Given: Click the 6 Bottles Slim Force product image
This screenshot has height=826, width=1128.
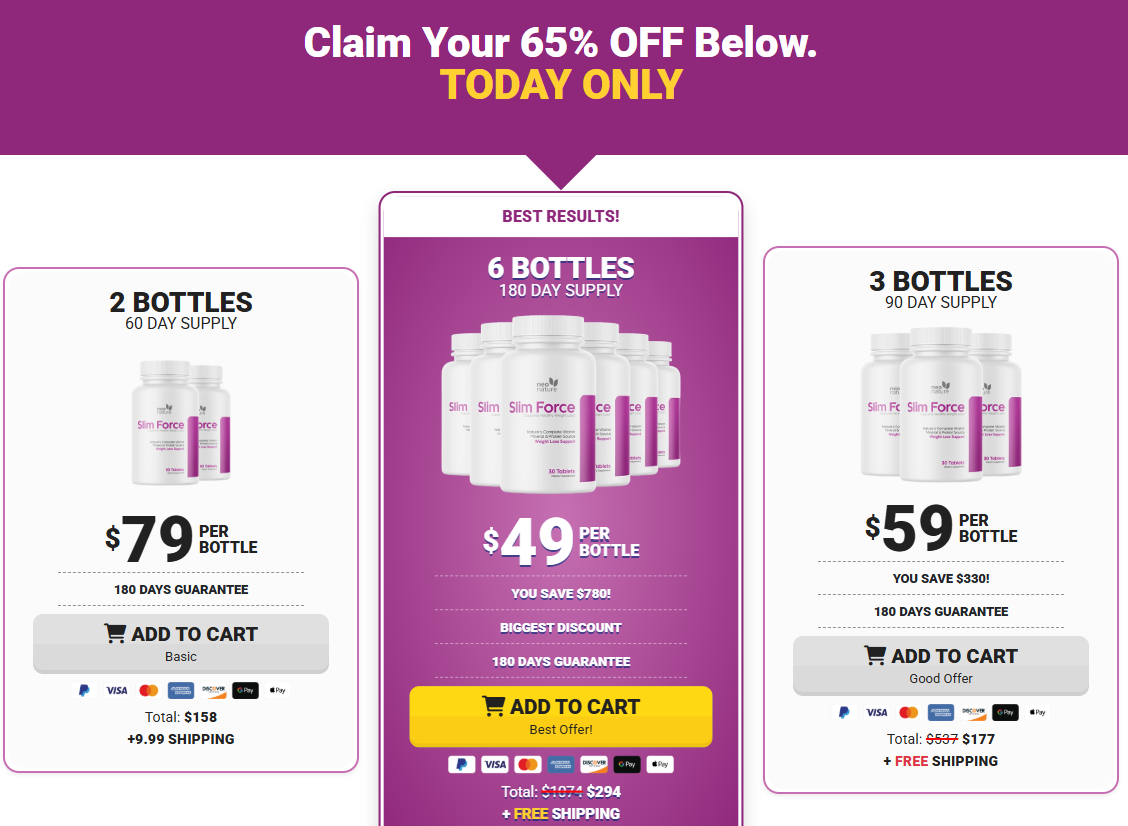Looking at the screenshot, I should click(x=561, y=404).
